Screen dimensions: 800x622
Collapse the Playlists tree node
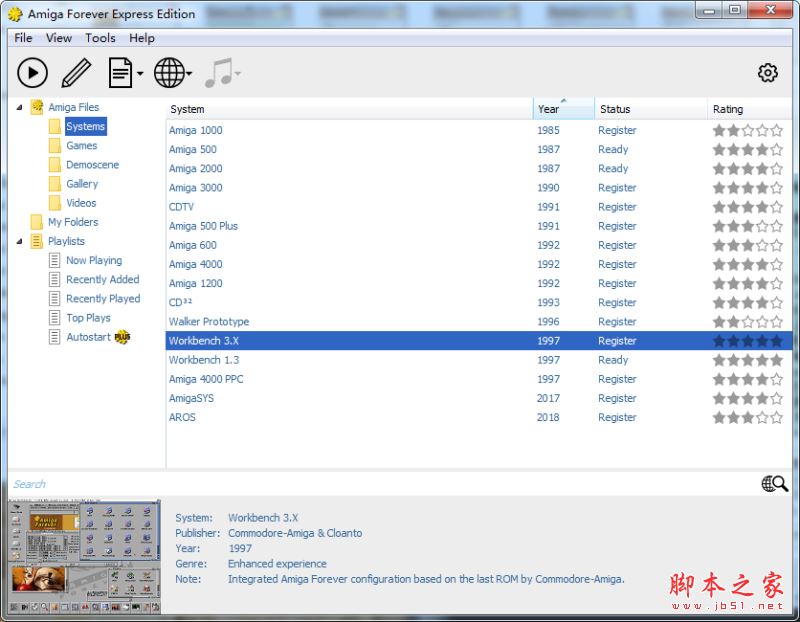[19, 241]
